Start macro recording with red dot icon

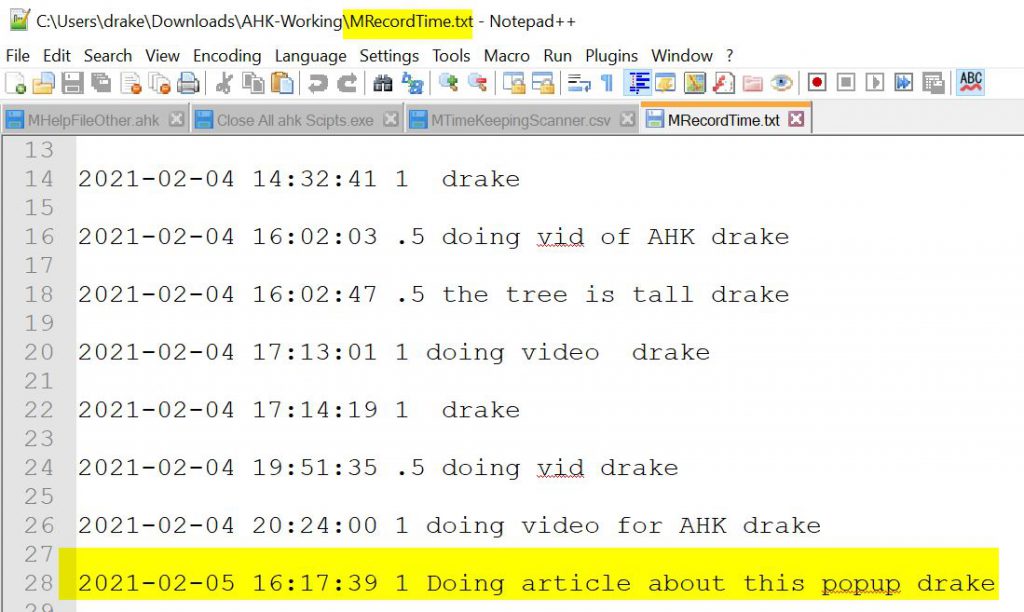(x=817, y=83)
